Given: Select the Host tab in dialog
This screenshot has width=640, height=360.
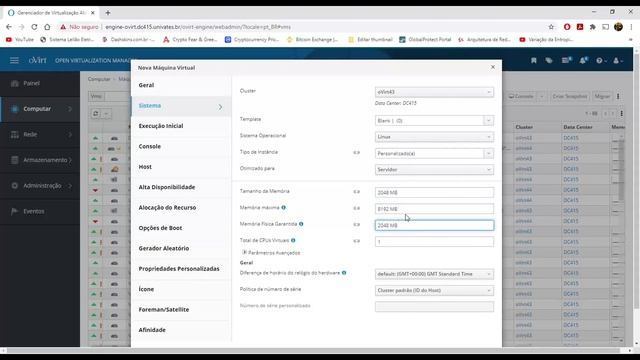Looking at the screenshot, I should 181,167.
